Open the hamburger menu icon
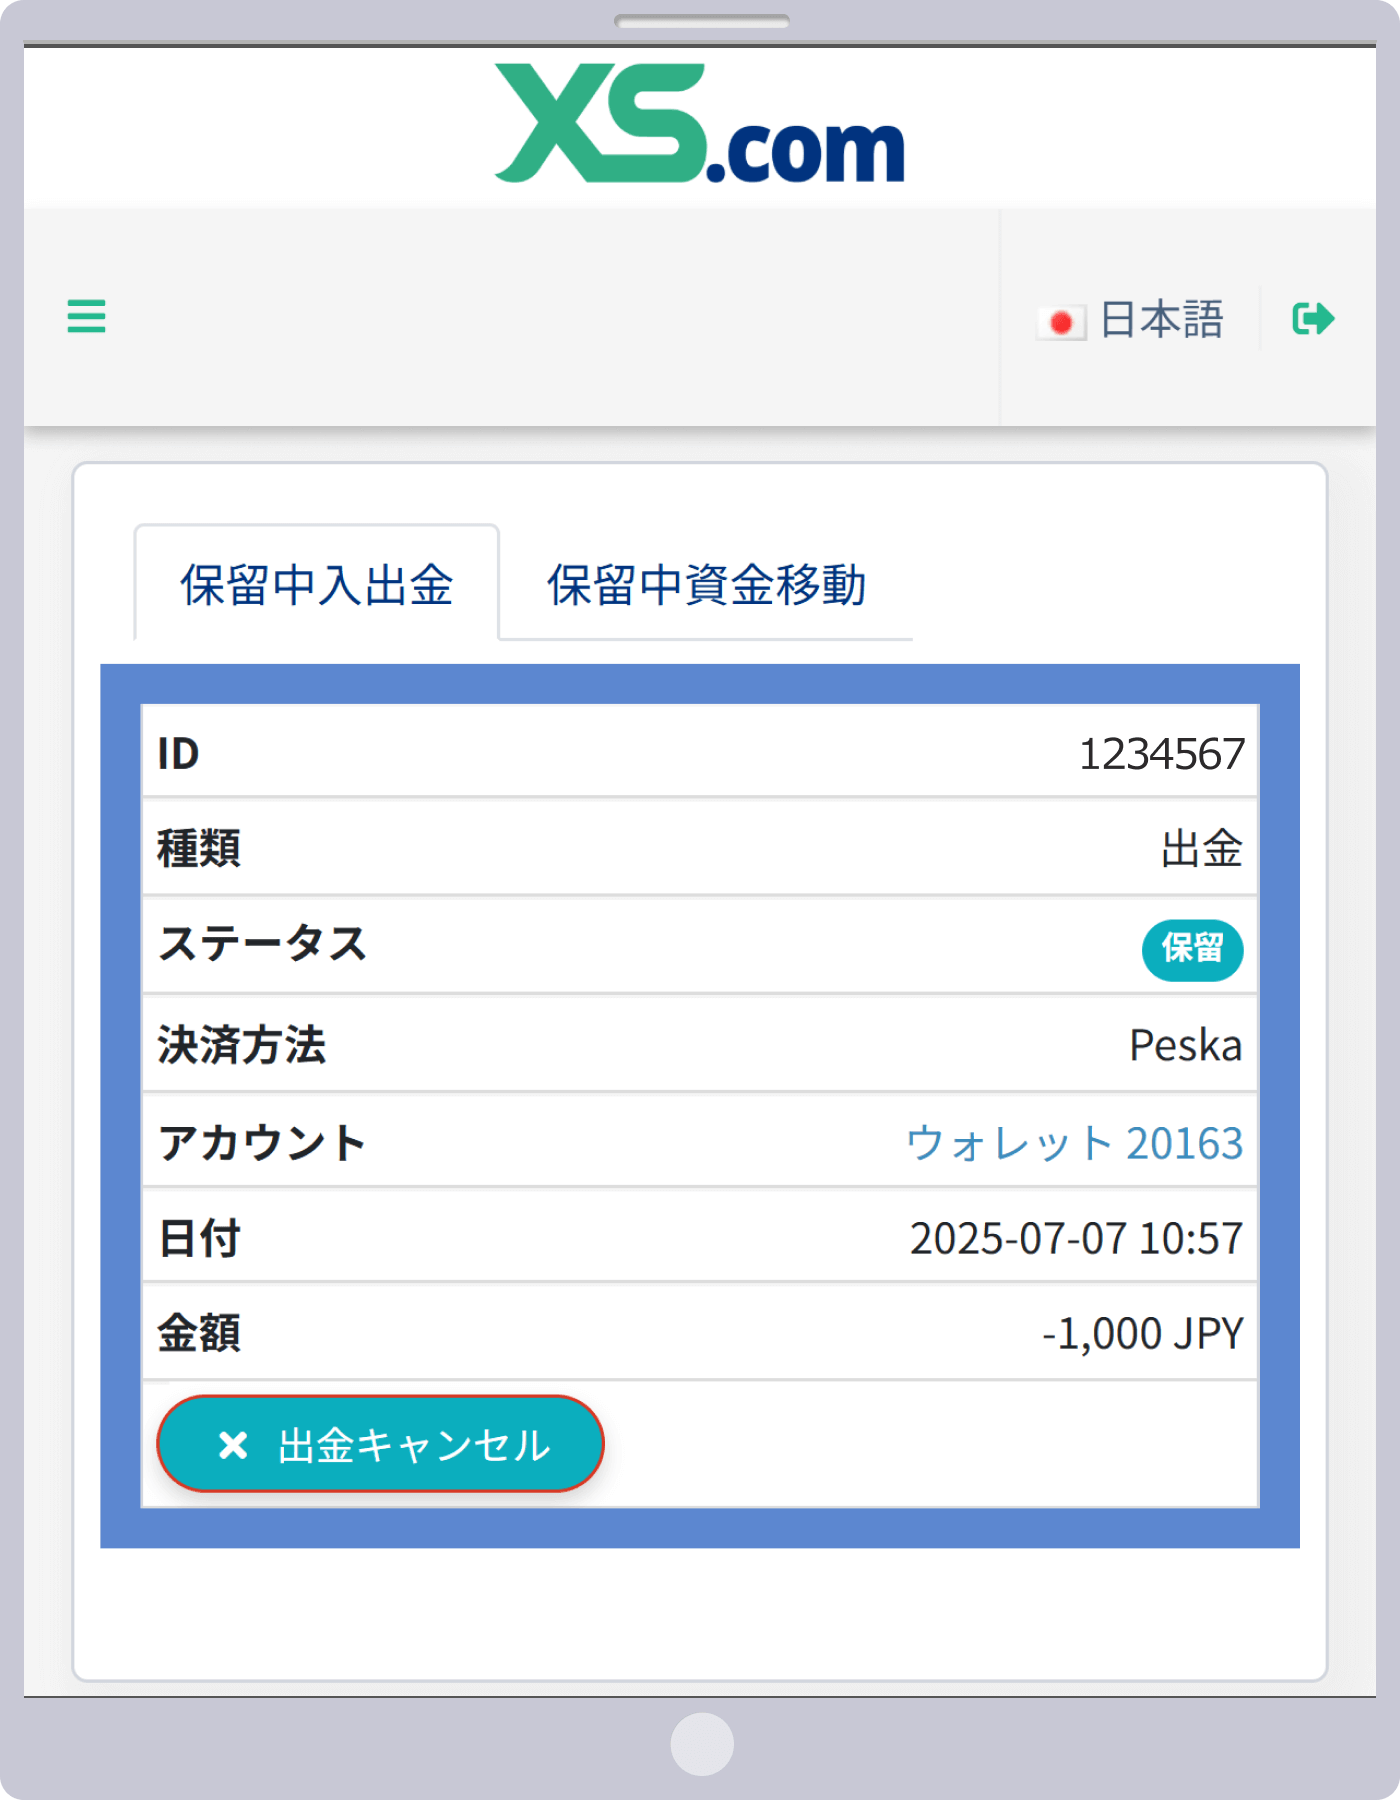This screenshot has width=1400, height=1800. [x=86, y=317]
